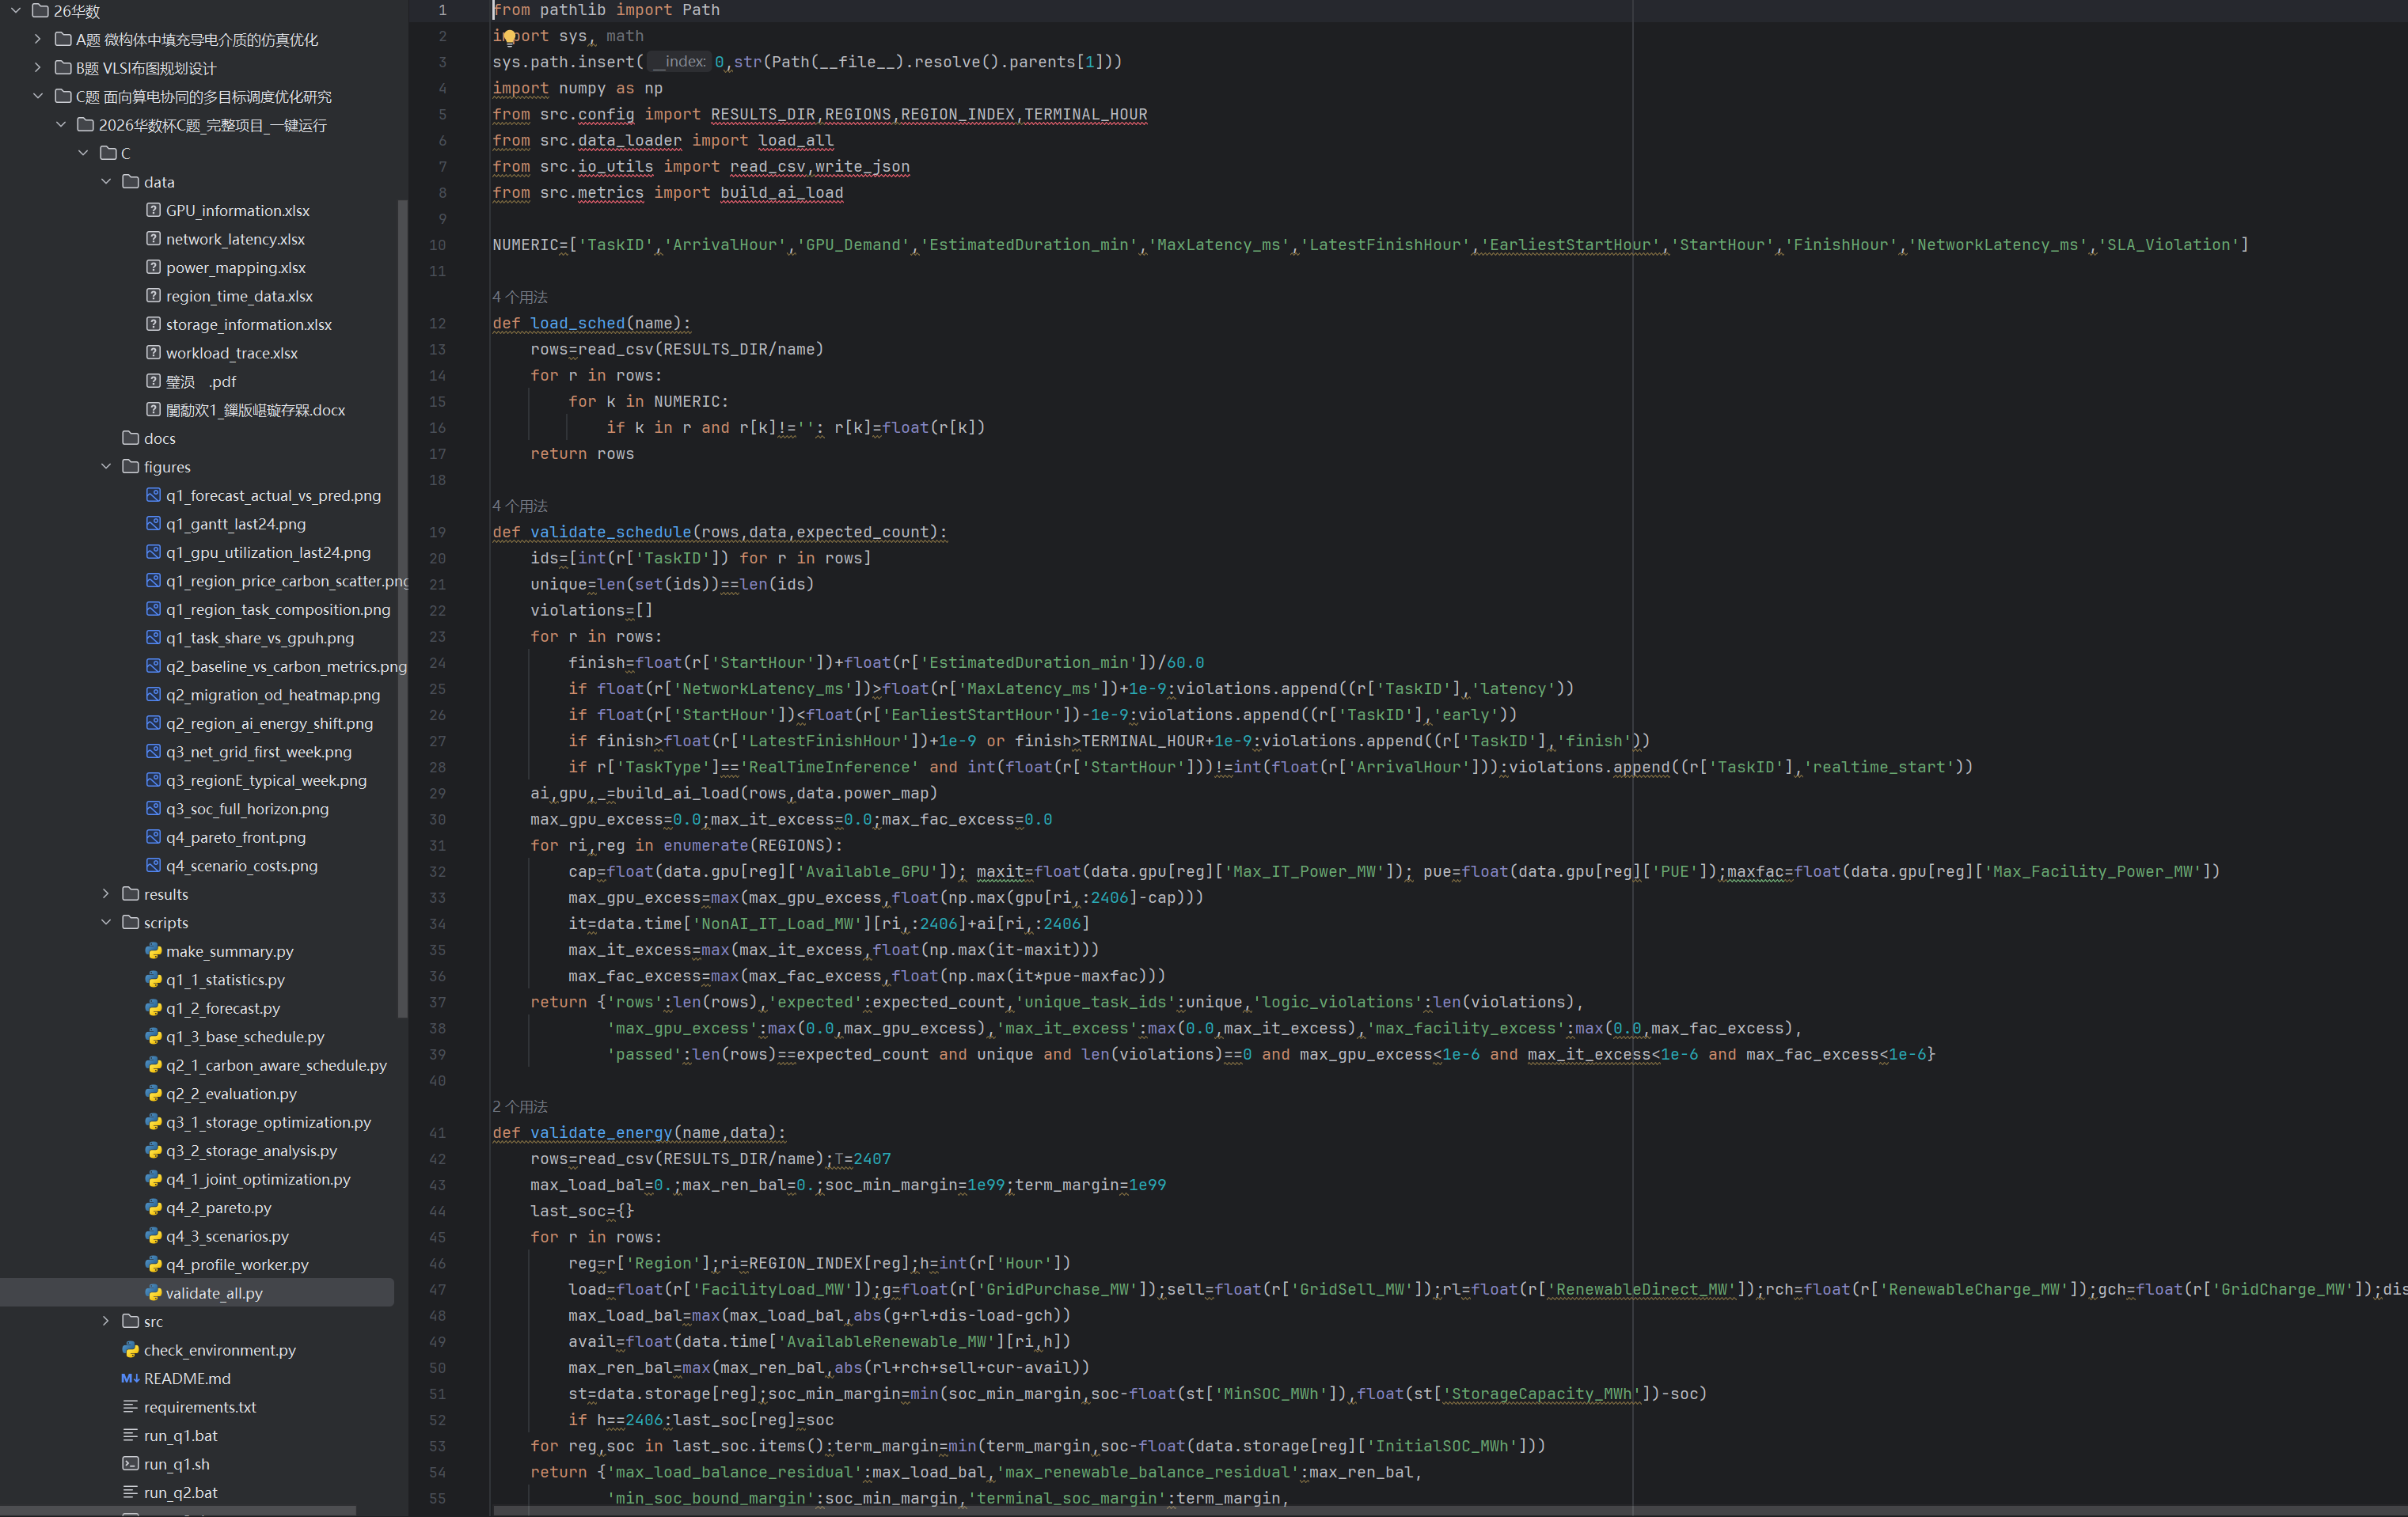Image resolution: width=2408 pixels, height=1517 pixels.
Task: Open the 2 个用法 hint above validate_energy
Action: click(x=520, y=1107)
